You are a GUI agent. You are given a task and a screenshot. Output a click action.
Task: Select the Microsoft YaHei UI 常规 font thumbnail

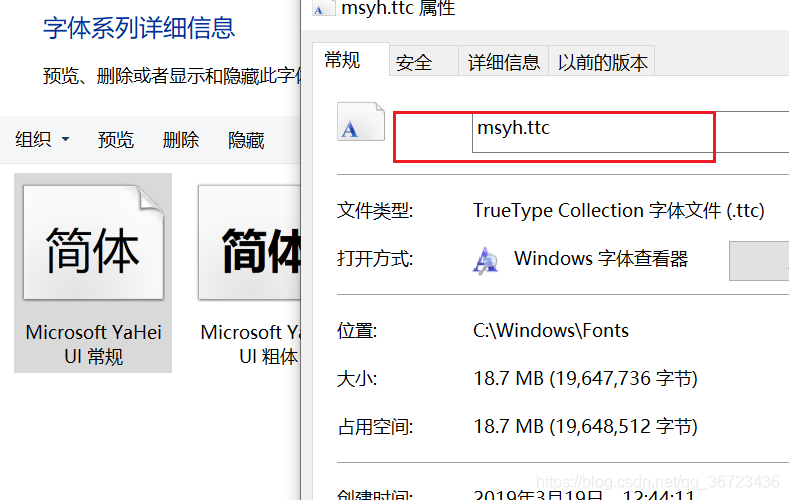click(x=94, y=242)
